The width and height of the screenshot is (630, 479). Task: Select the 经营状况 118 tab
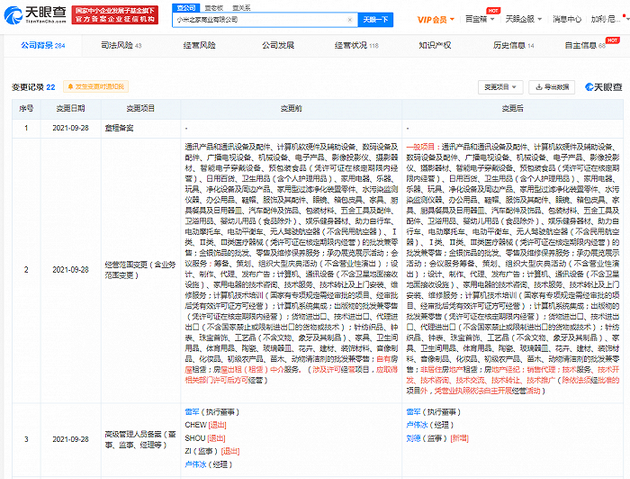356,45
